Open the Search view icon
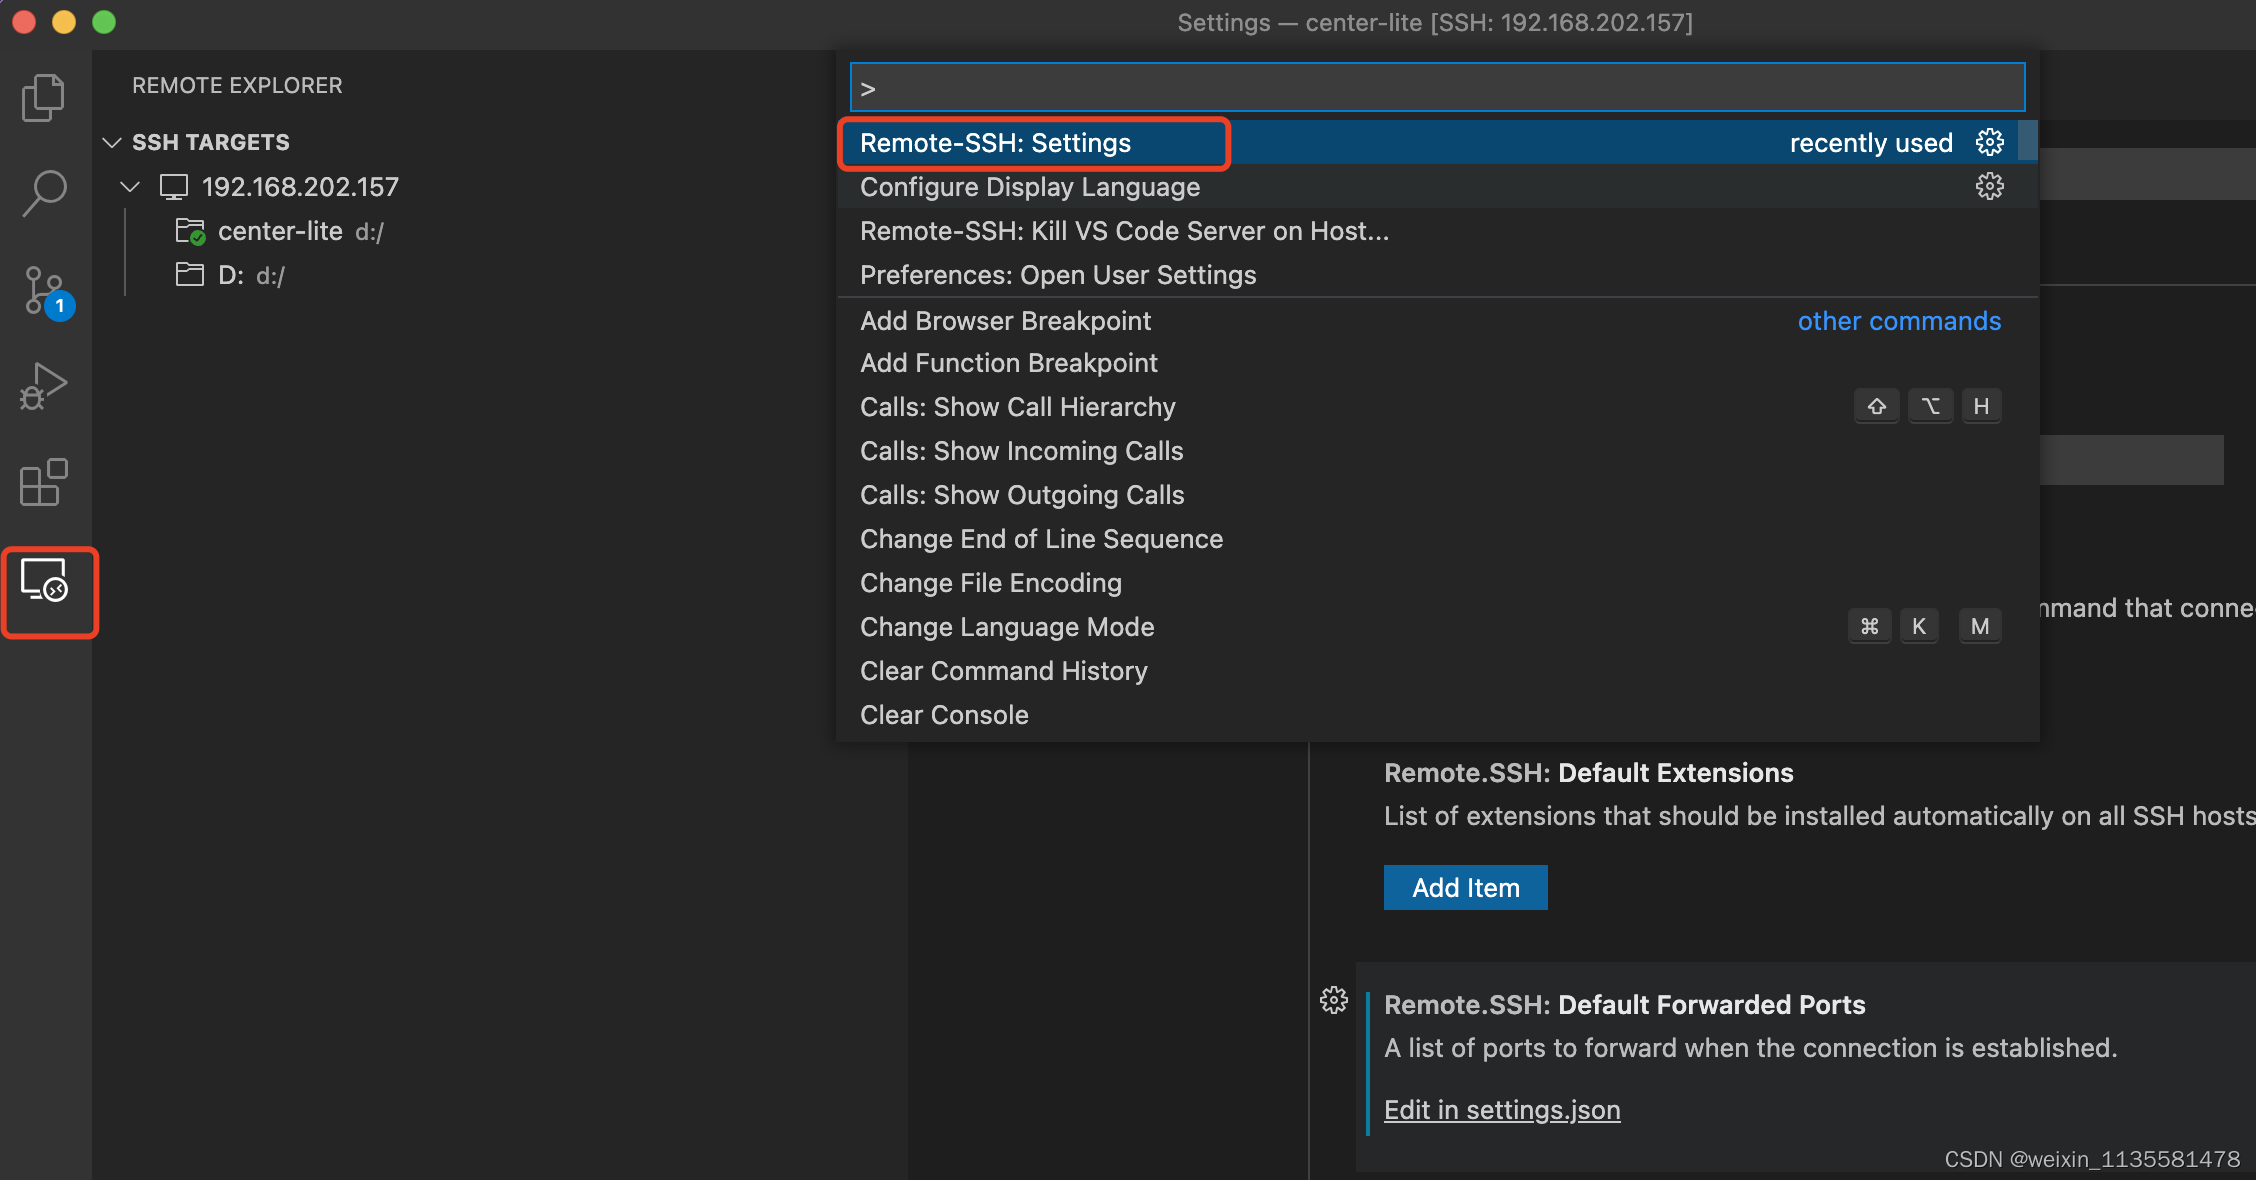 point(43,193)
